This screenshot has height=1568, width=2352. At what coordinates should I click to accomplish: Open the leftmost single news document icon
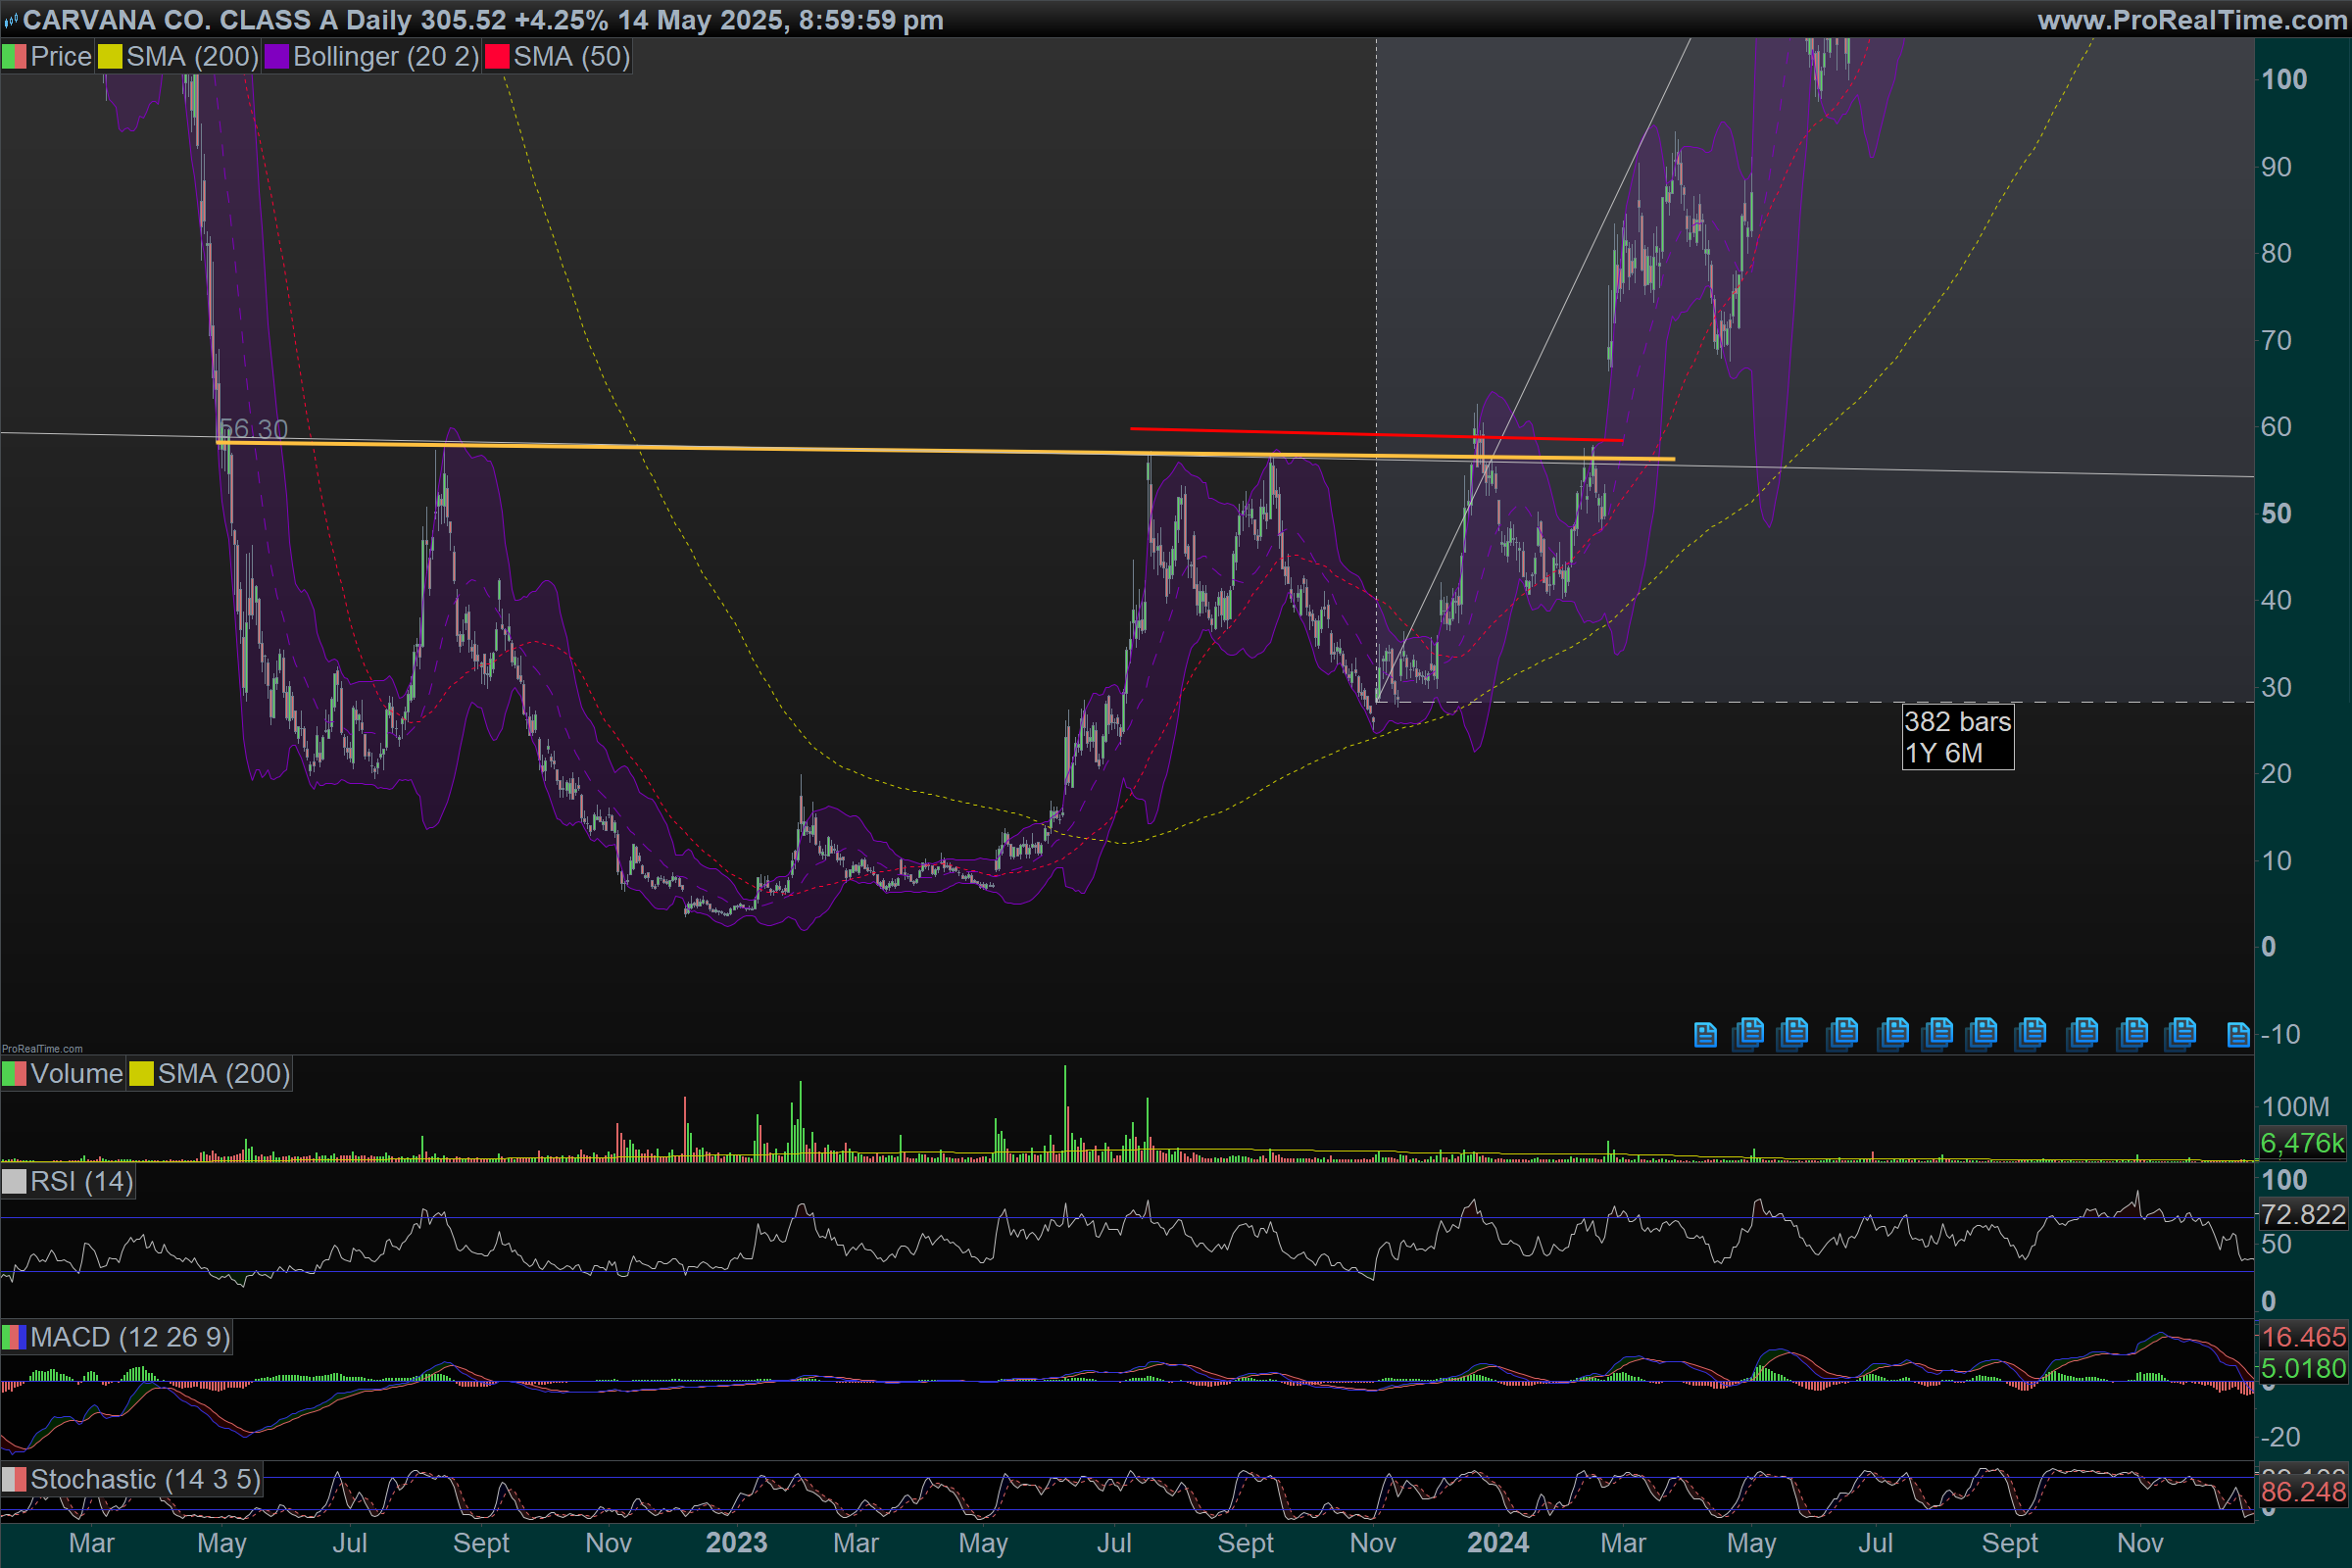point(1705,1034)
